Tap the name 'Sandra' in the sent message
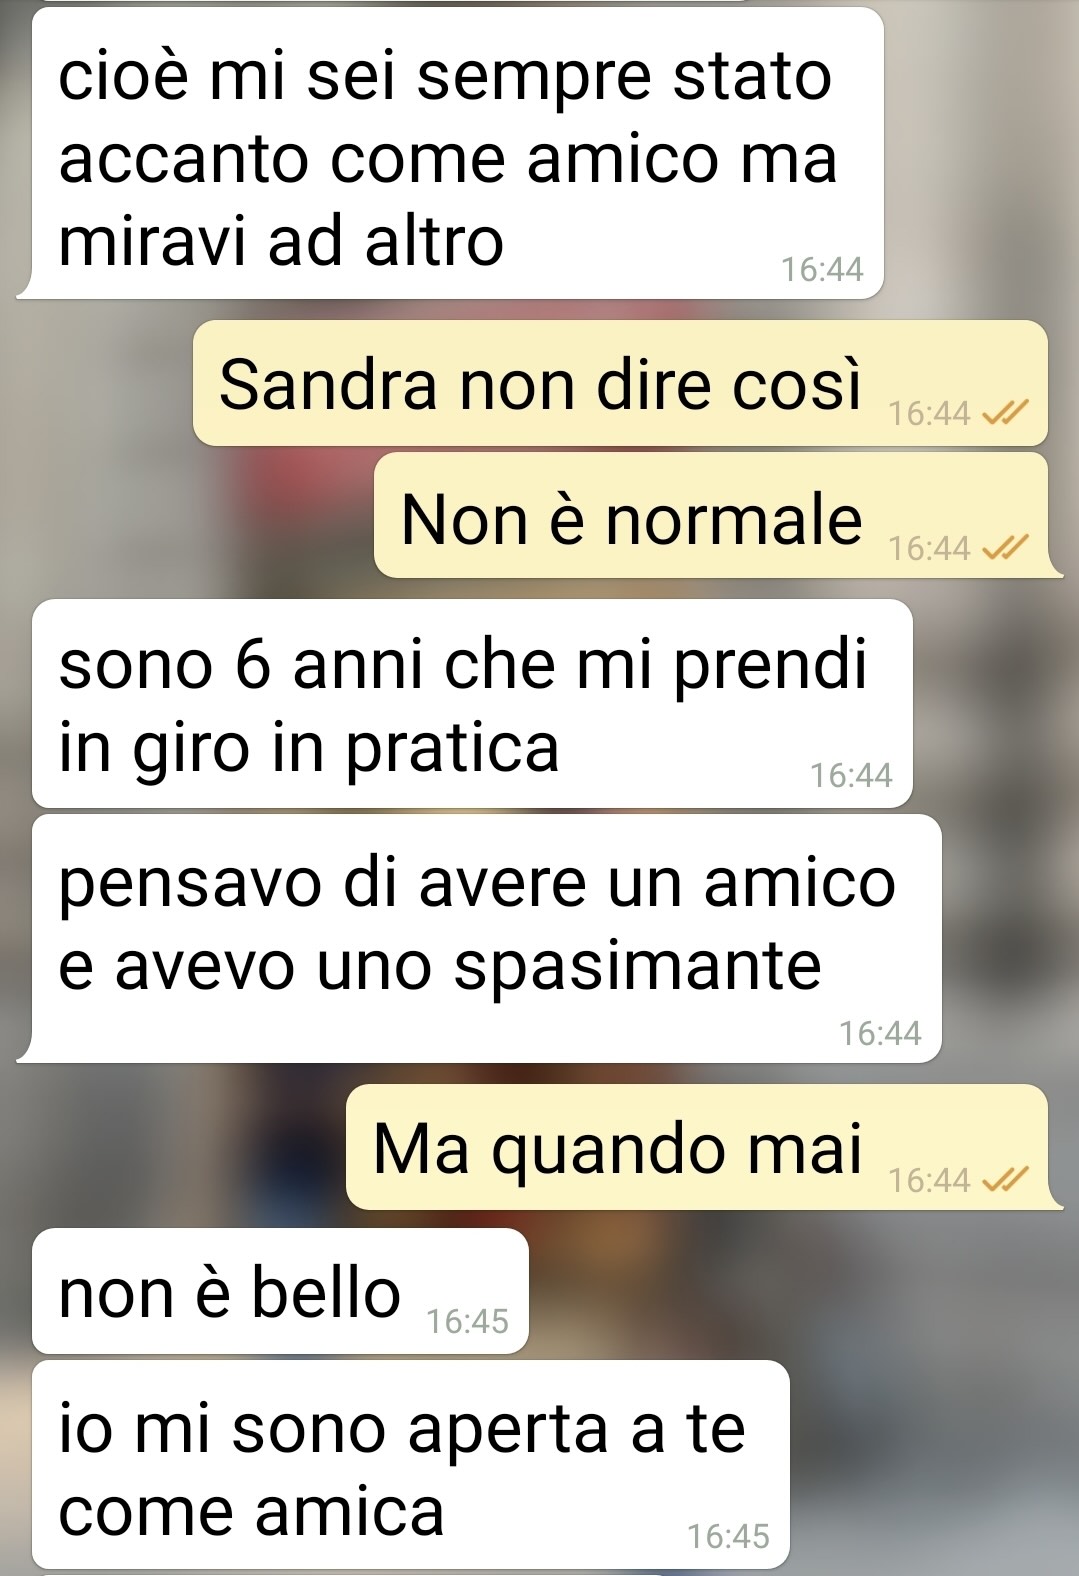This screenshot has width=1079, height=1576. [328, 384]
